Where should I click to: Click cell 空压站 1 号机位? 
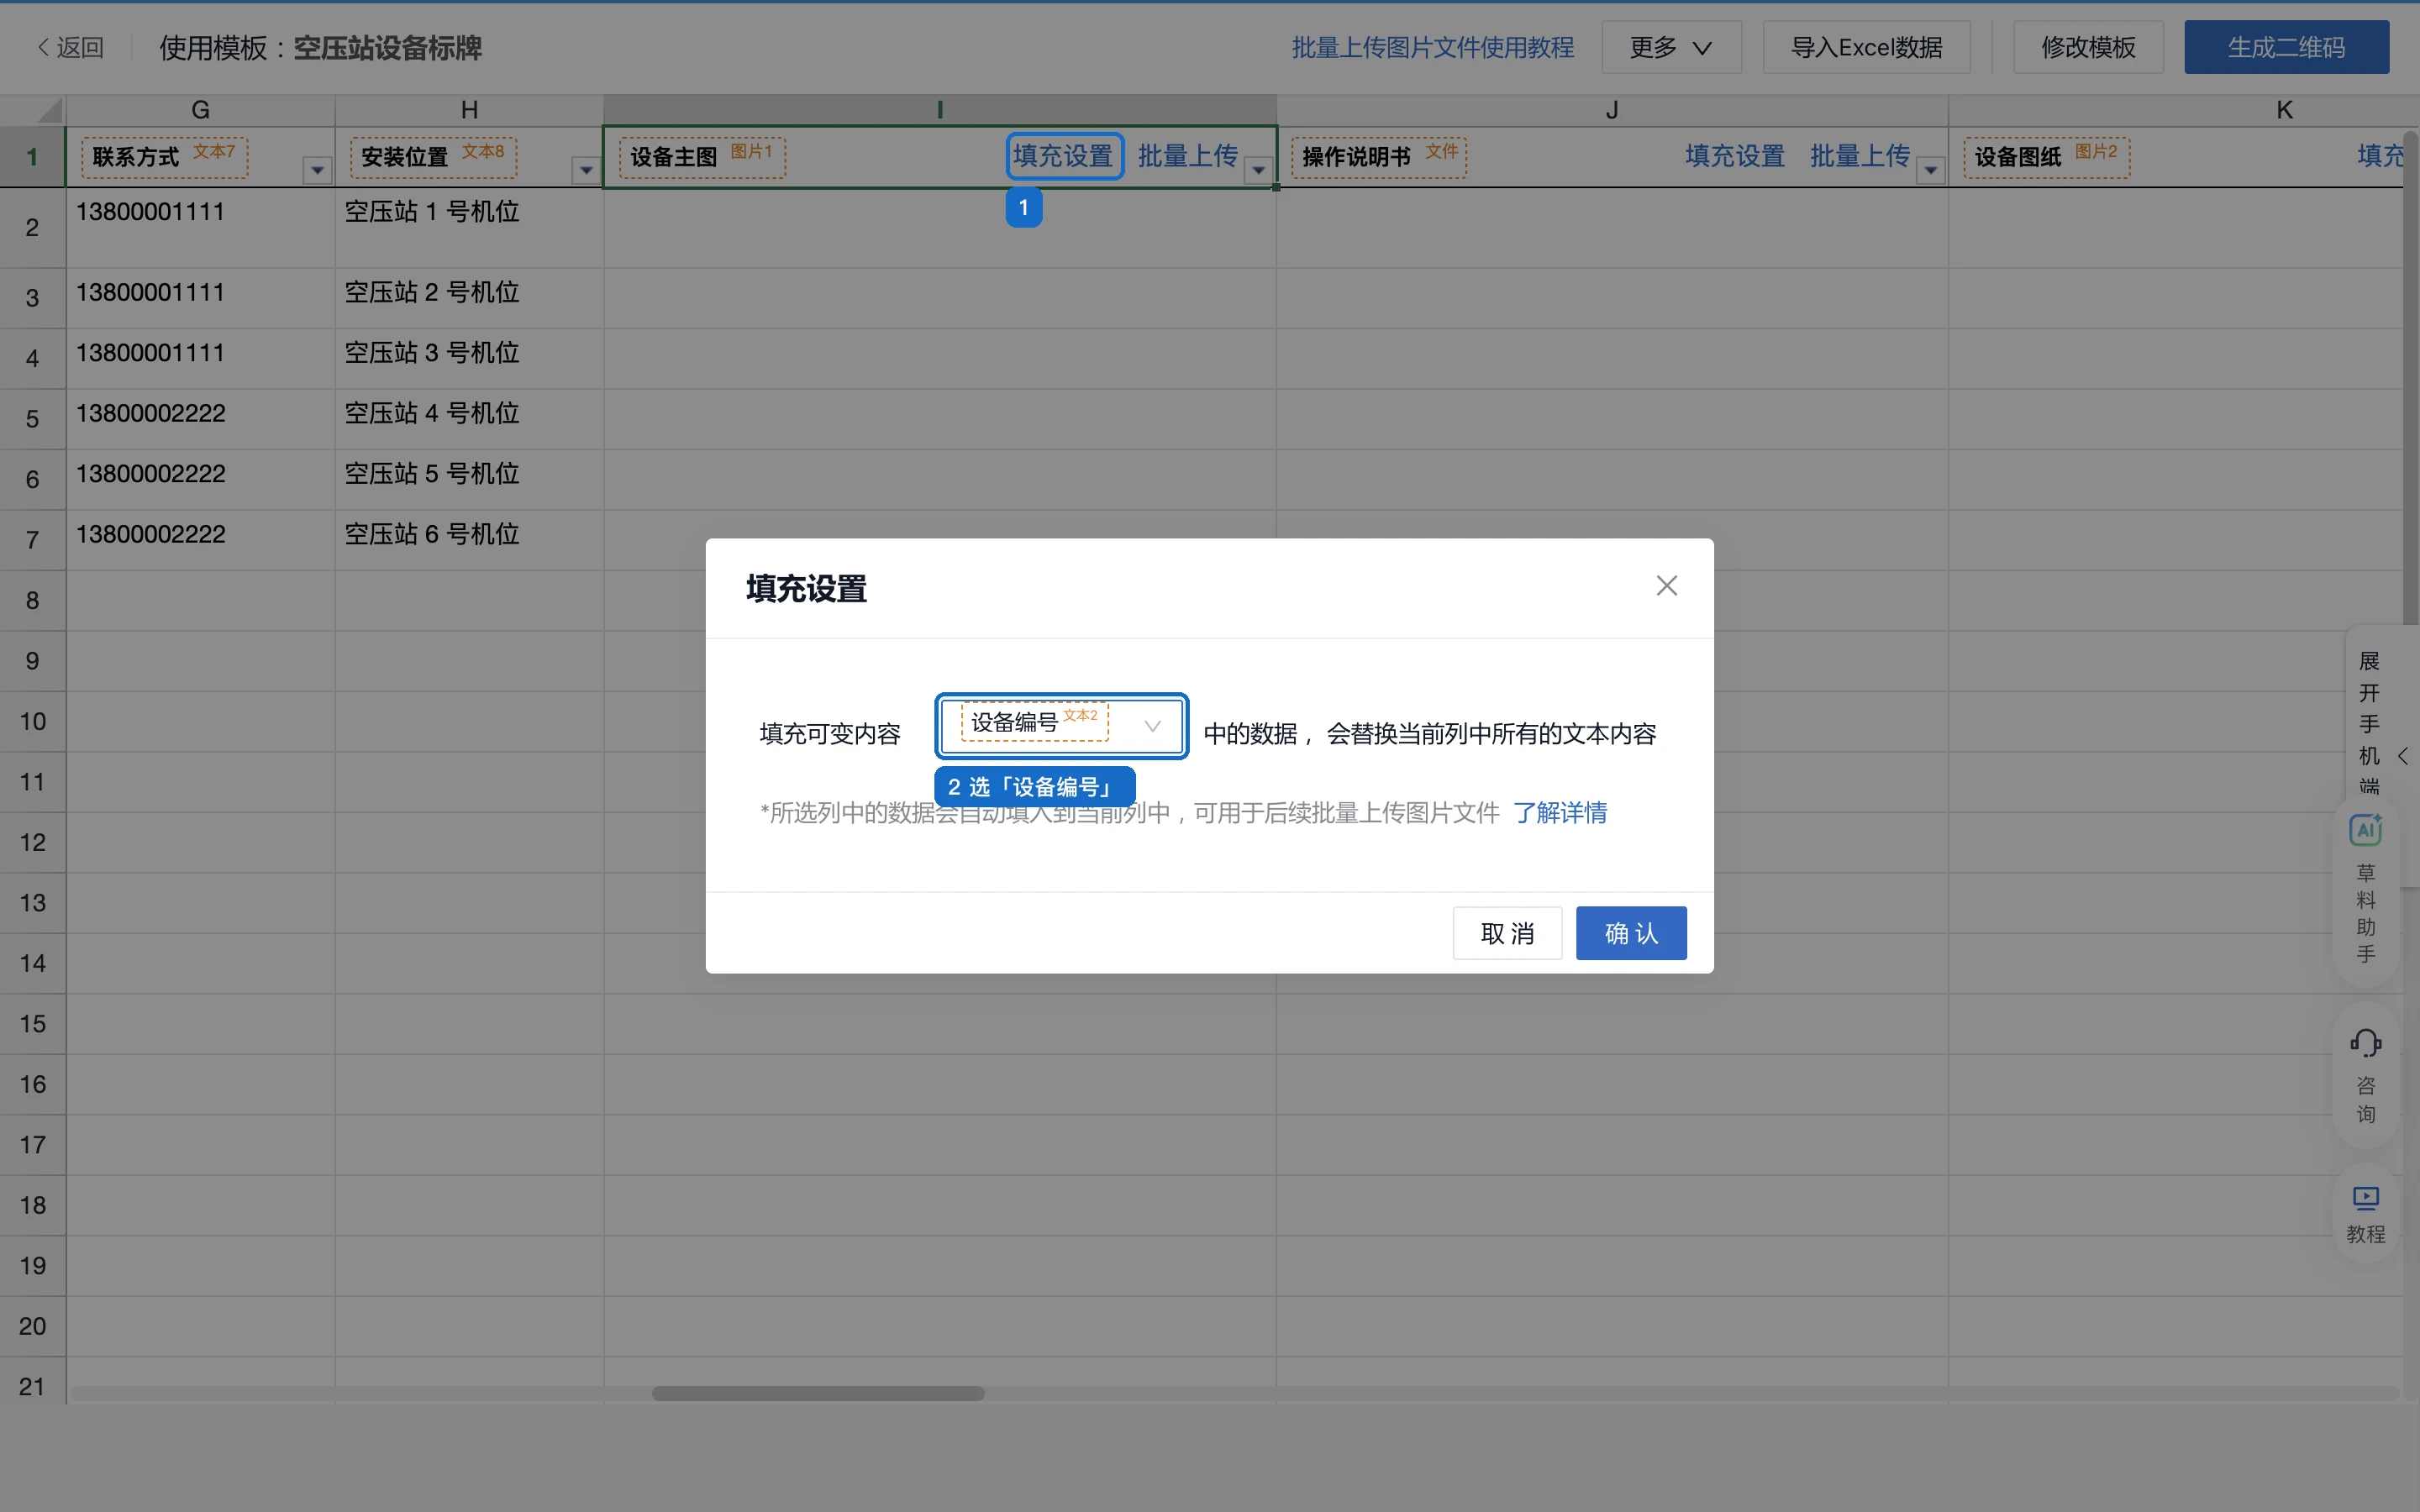(469, 227)
